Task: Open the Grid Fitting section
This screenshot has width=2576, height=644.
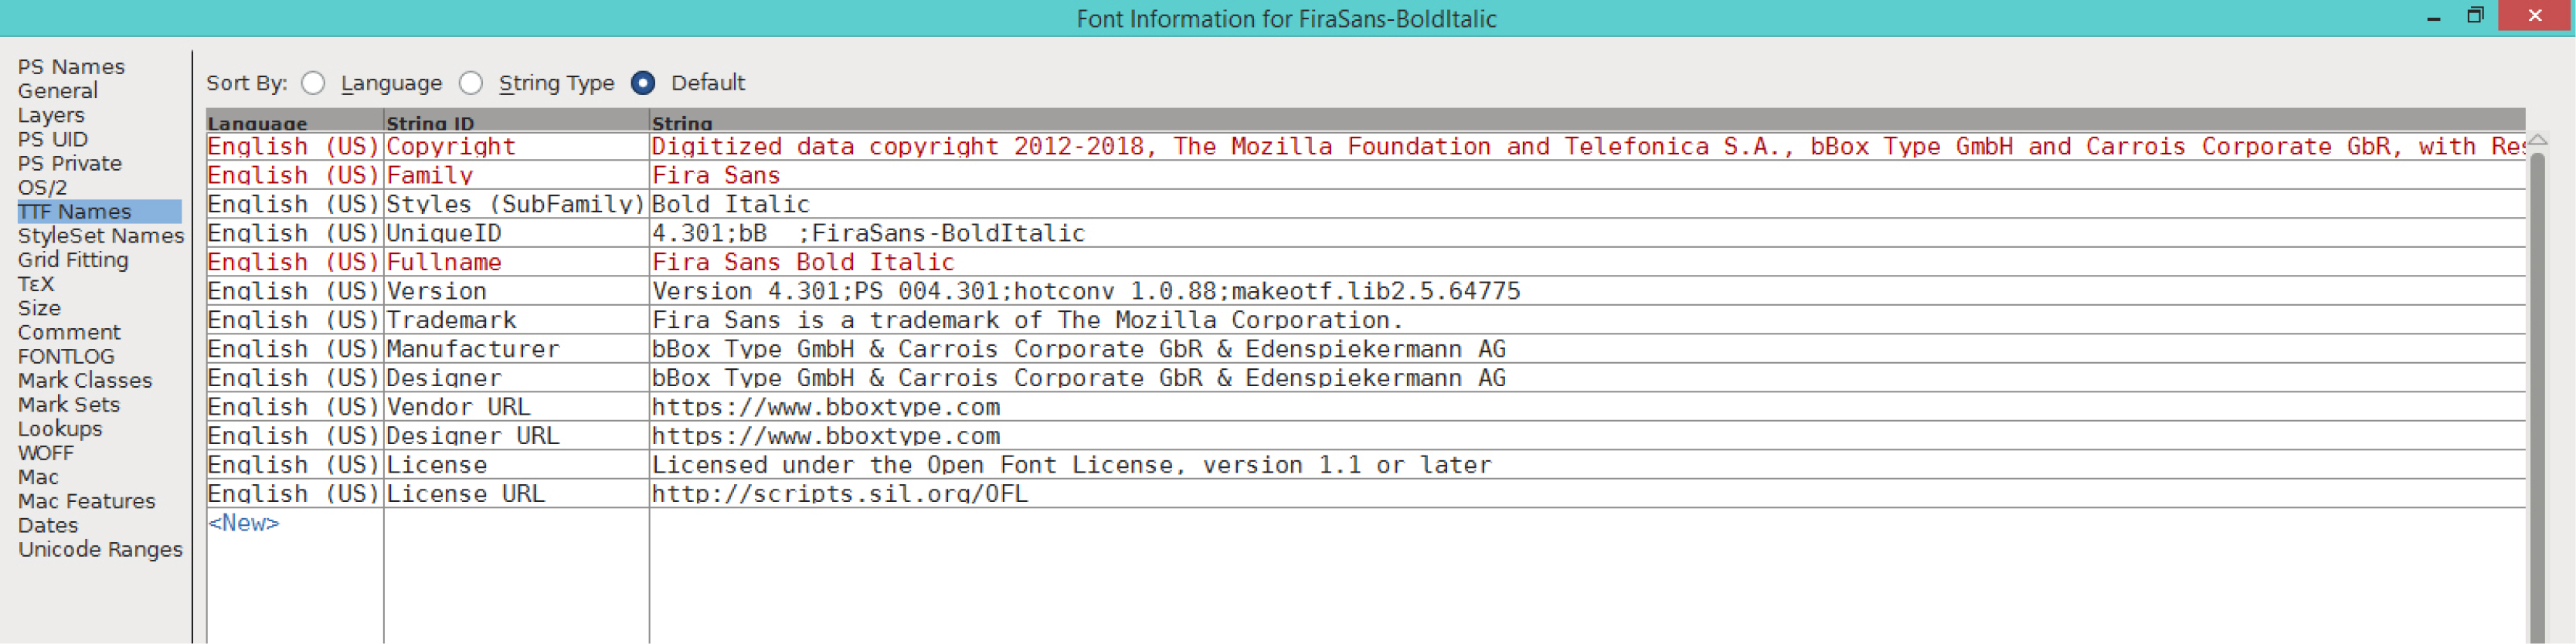Action: pyautogui.click(x=73, y=260)
